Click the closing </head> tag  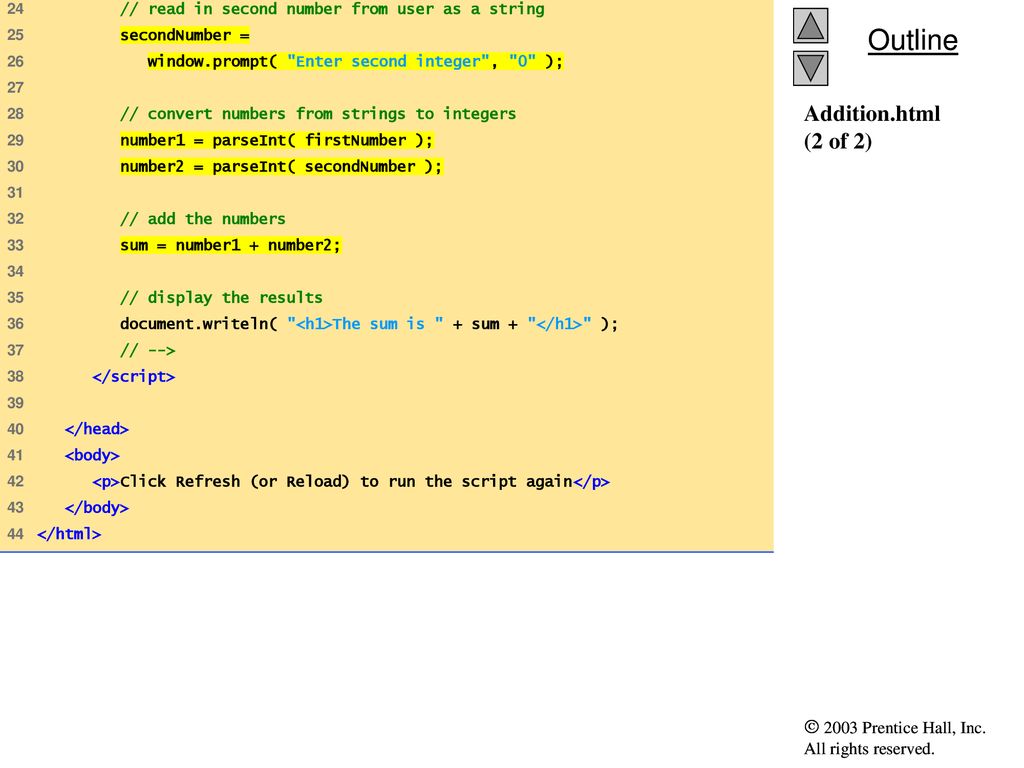pyautogui.click(x=97, y=429)
